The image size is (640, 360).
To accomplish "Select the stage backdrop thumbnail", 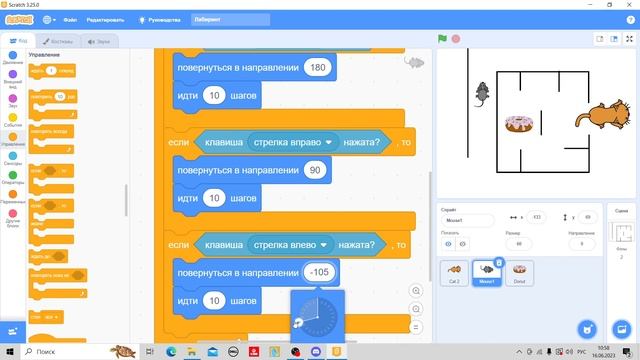I will tap(621, 232).
